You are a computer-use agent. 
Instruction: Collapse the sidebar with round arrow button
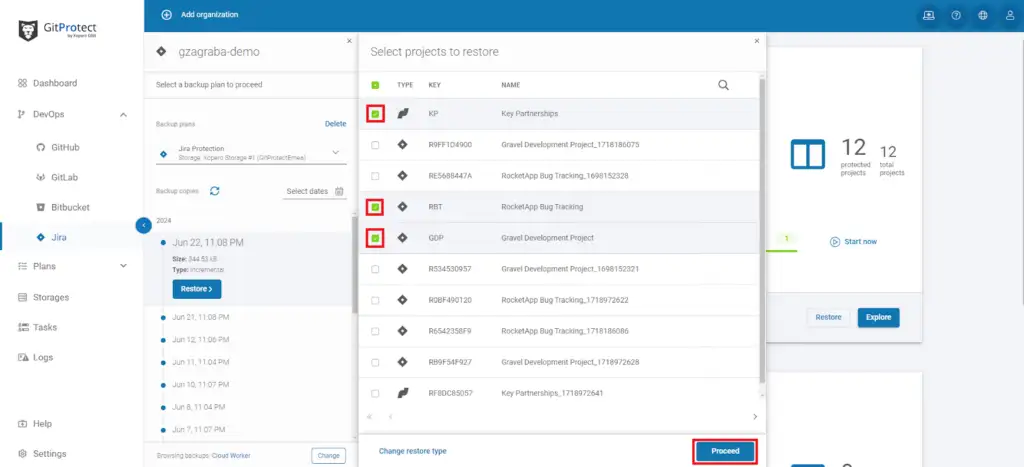point(144,225)
